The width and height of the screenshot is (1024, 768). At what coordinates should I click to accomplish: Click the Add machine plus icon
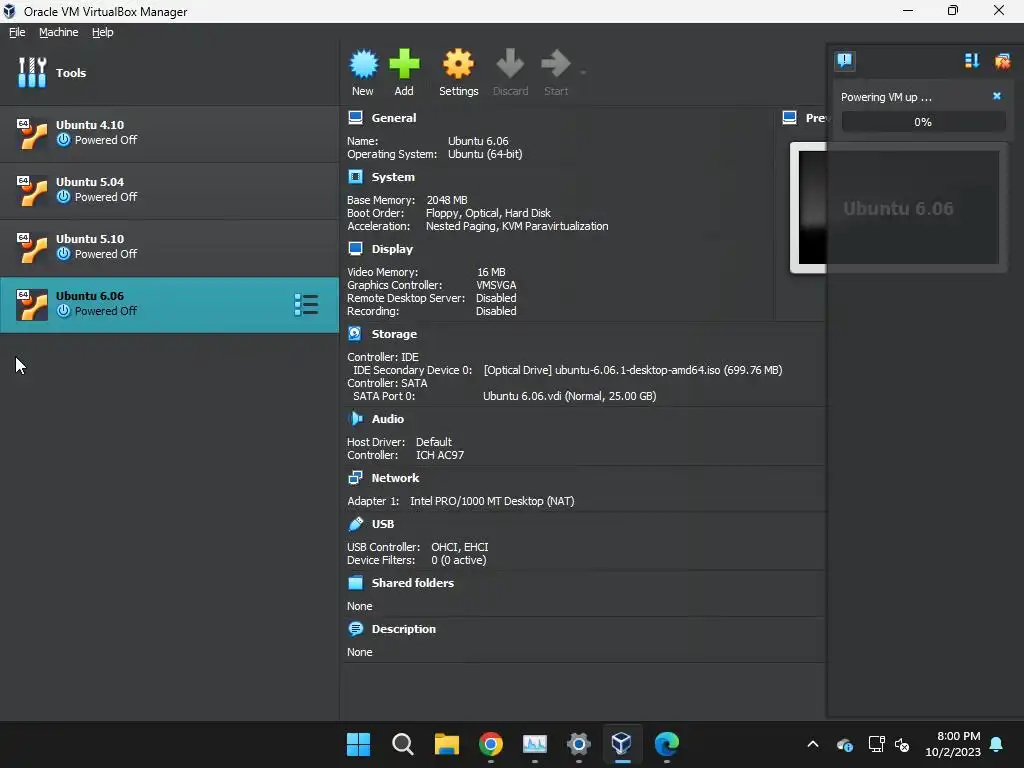click(x=404, y=64)
